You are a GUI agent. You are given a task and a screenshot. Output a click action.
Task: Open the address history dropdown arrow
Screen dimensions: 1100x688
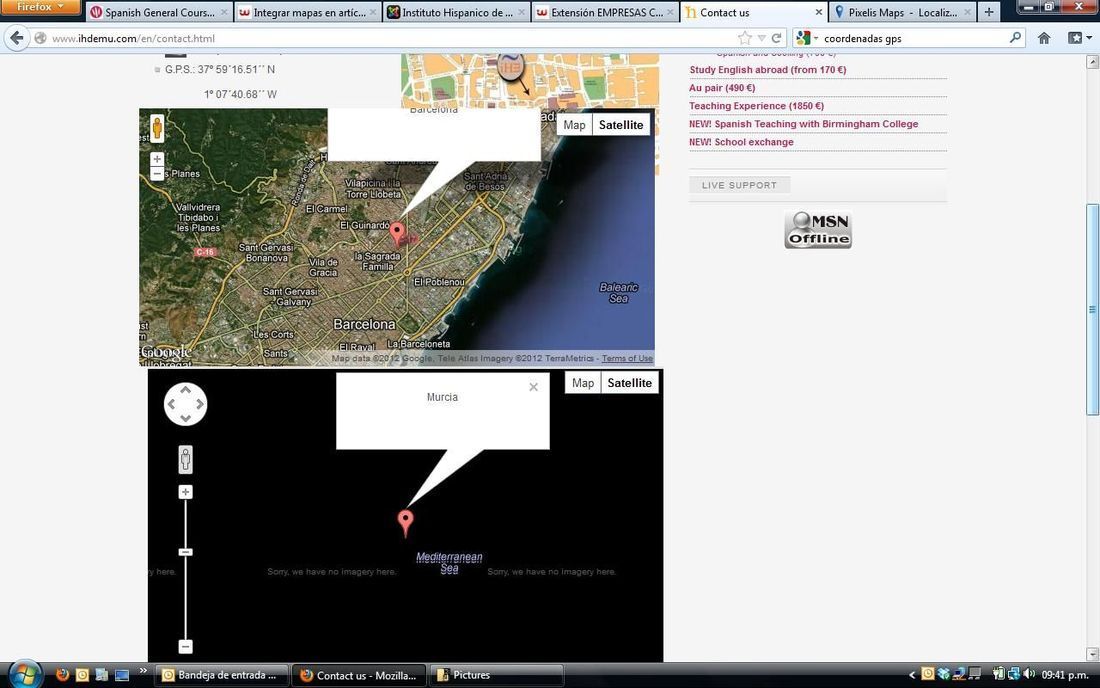click(x=761, y=39)
